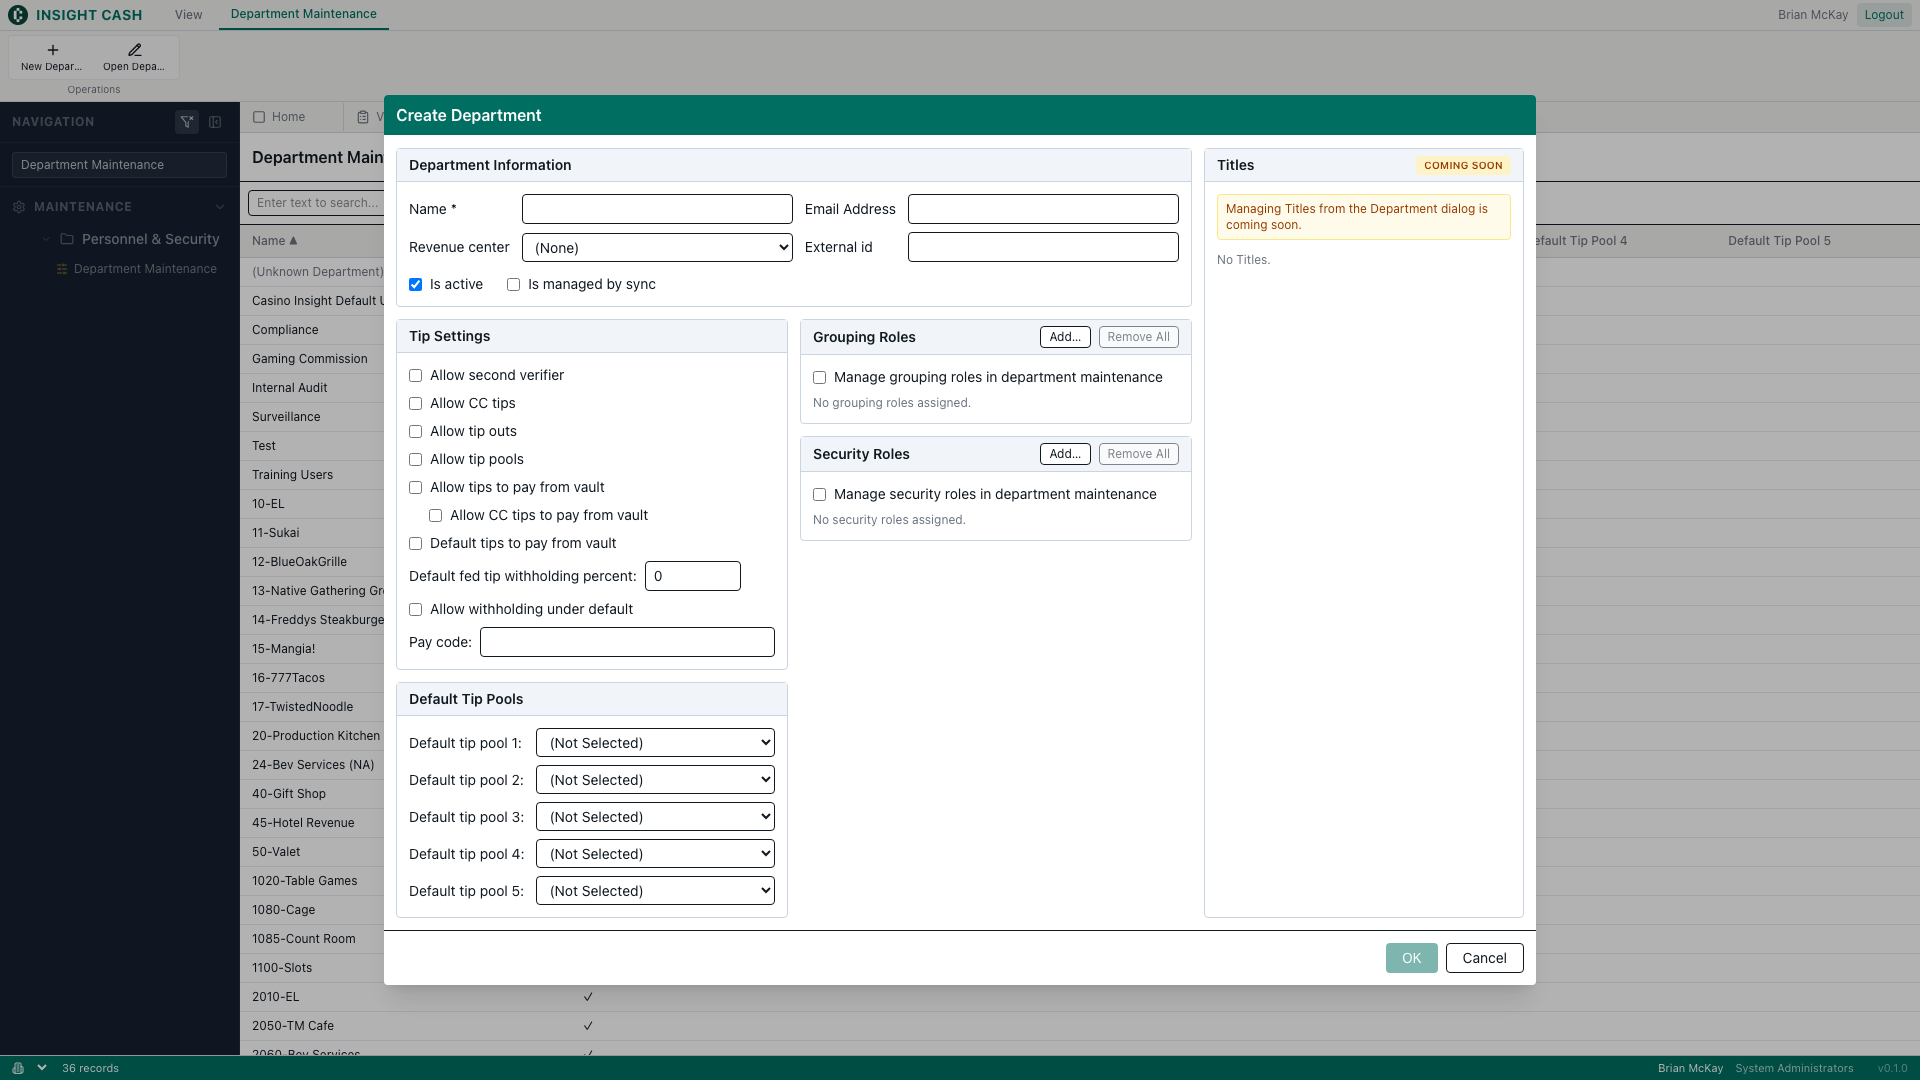The image size is (1920, 1080).
Task: Enable Allow tip outs
Action: click(x=415, y=432)
